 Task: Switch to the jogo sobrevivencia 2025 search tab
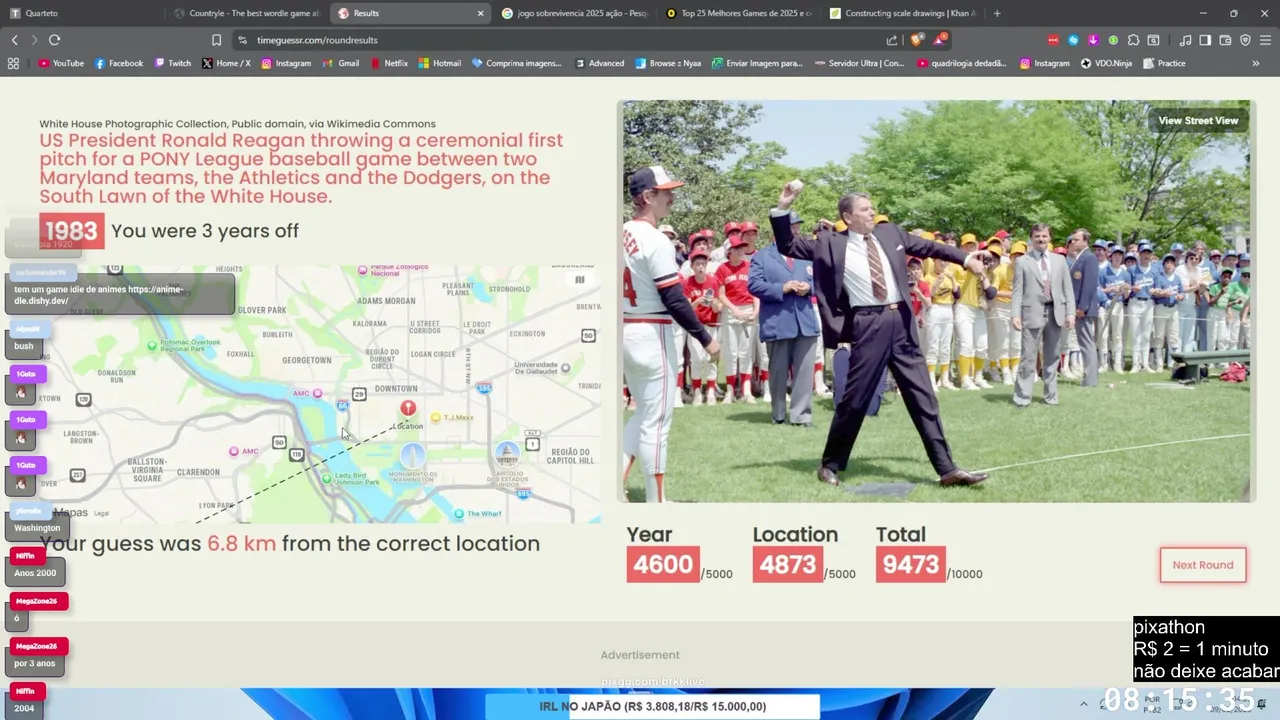tap(574, 13)
